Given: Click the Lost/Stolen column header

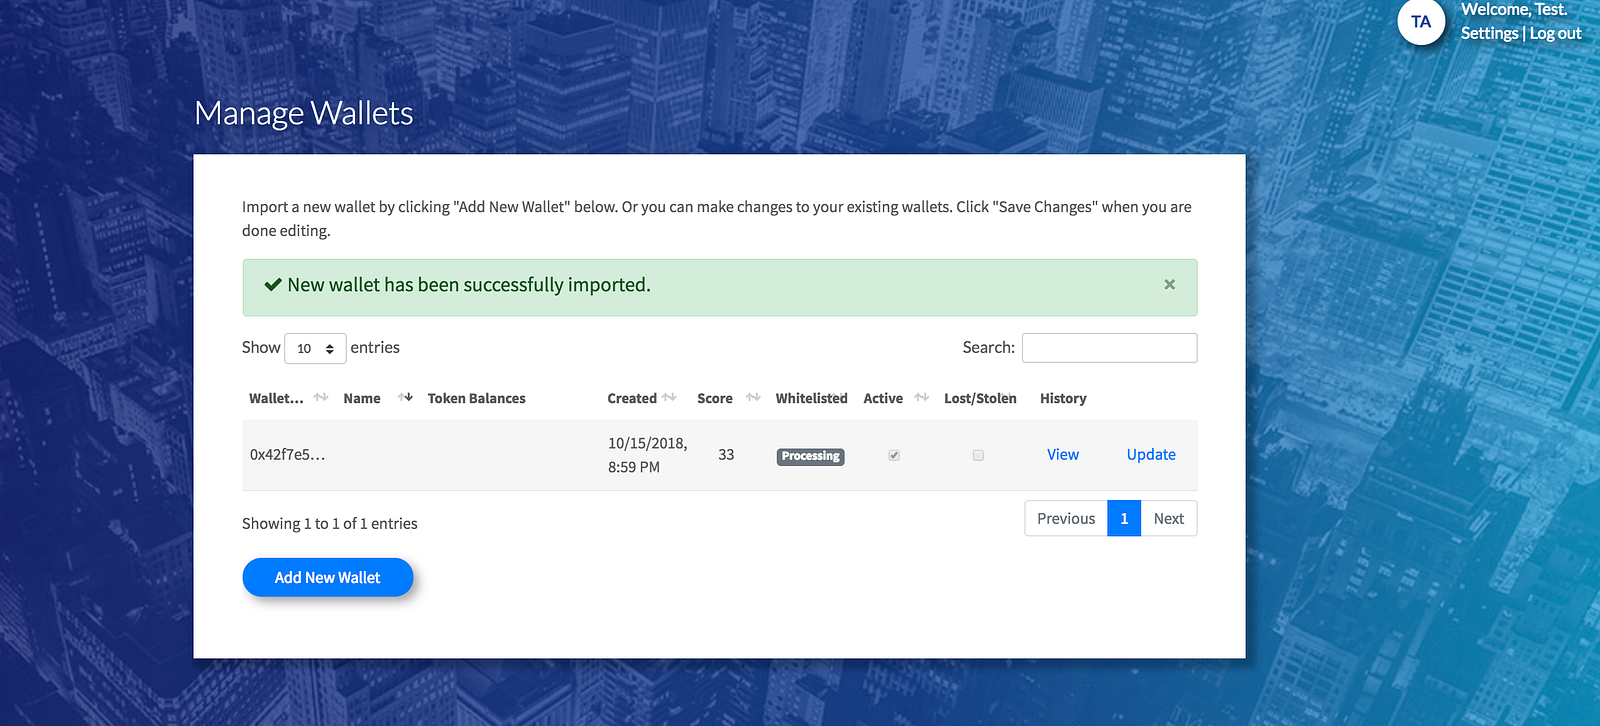Looking at the screenshot, I should point(980,398).
